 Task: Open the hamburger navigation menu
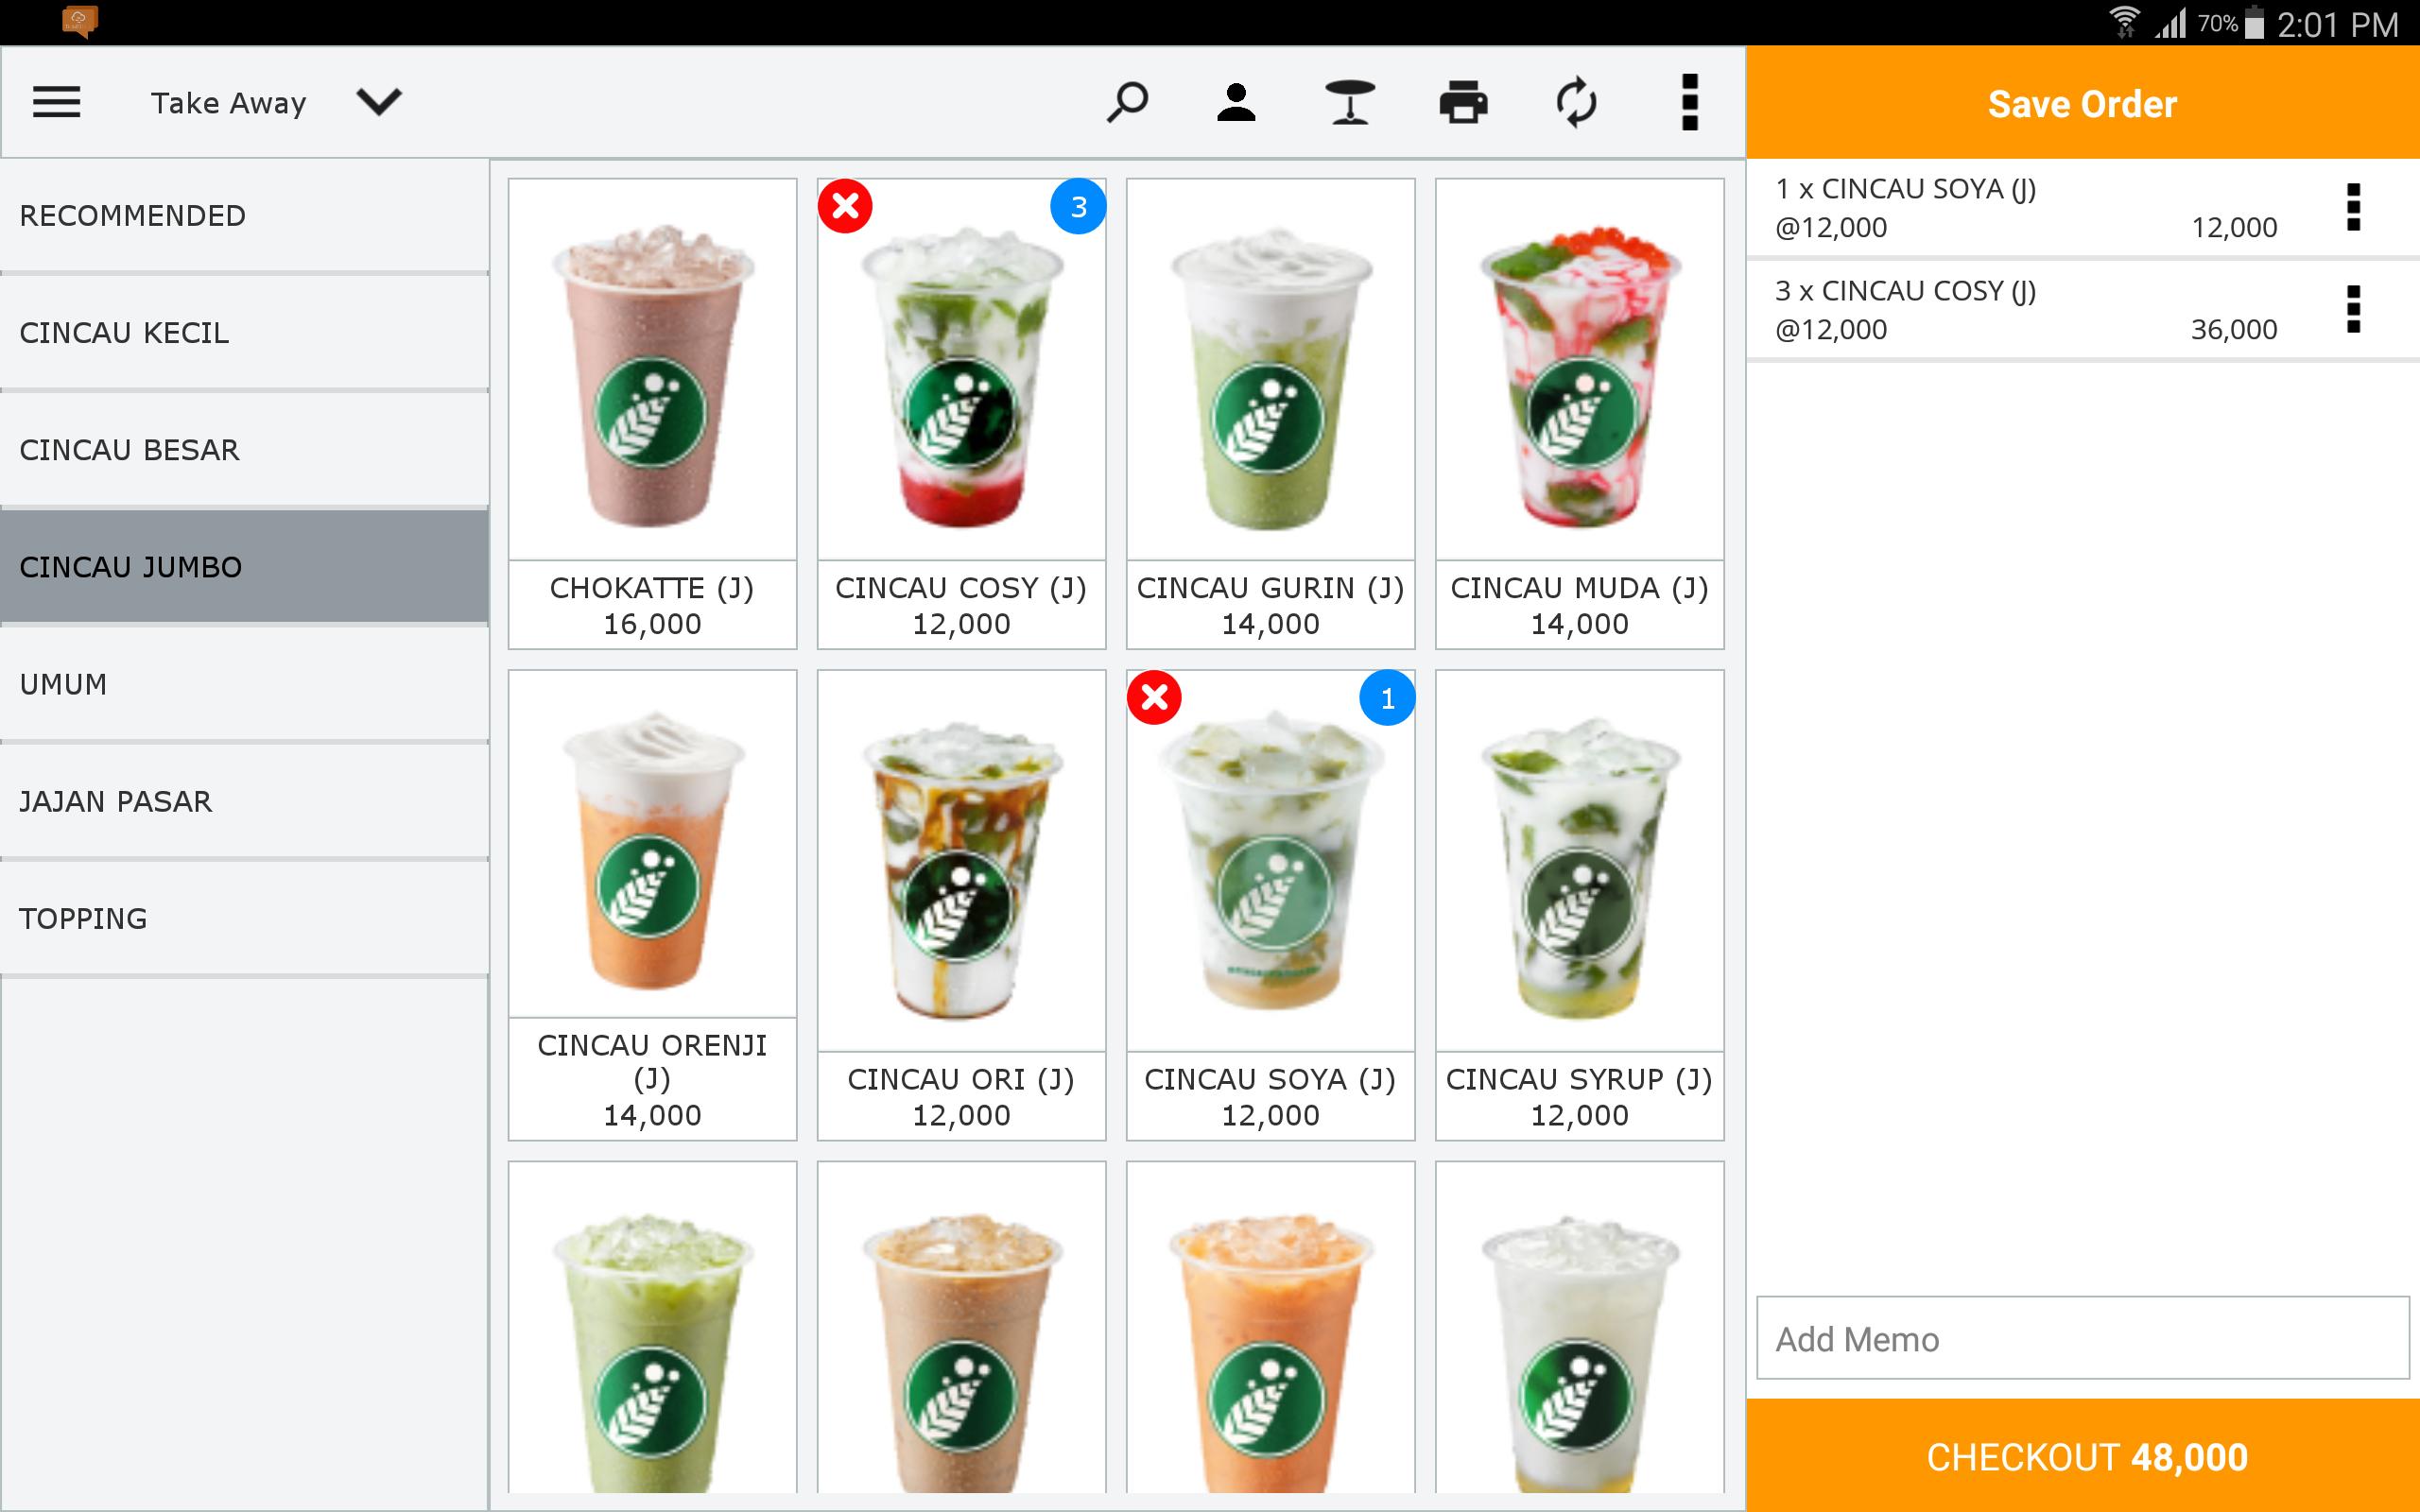point(56,102)
